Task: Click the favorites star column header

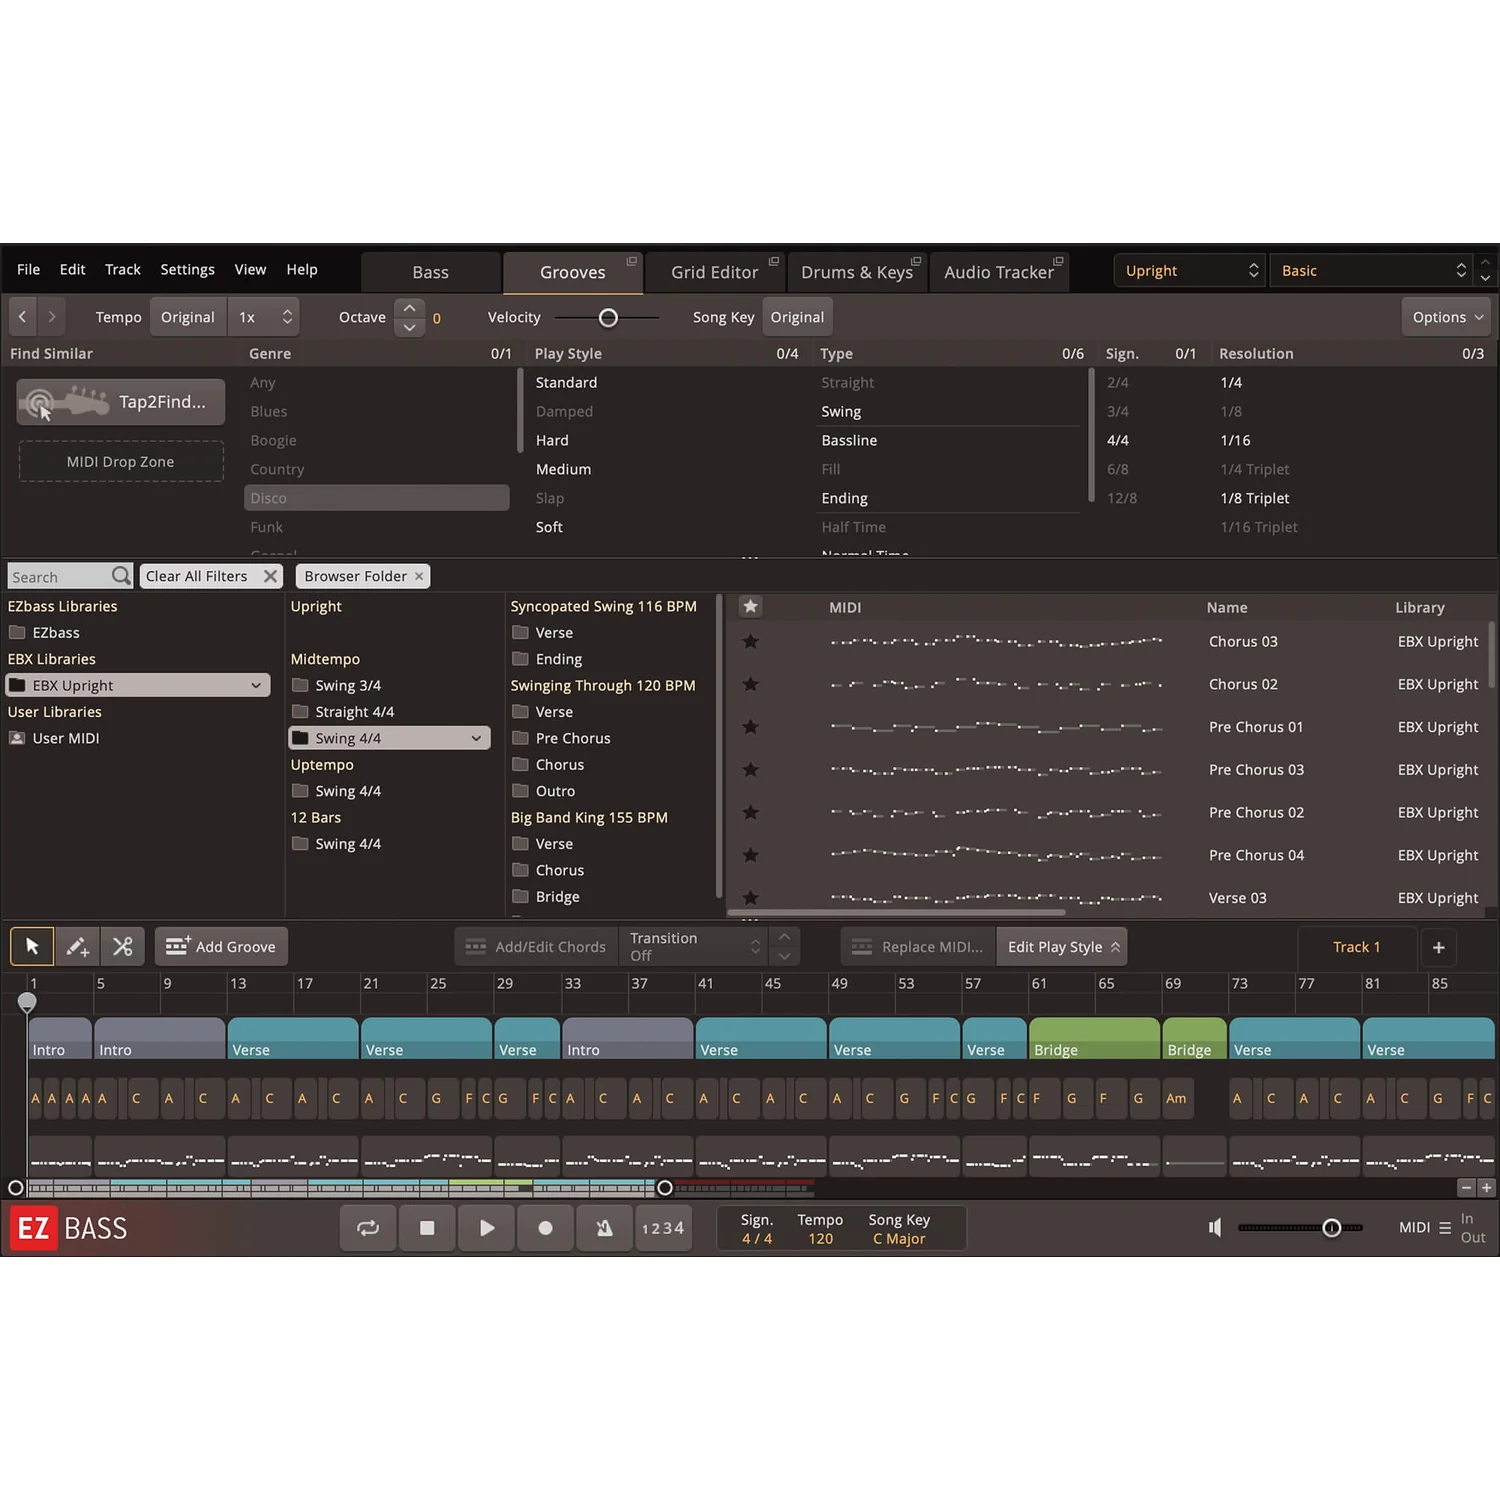Action: 750,606
